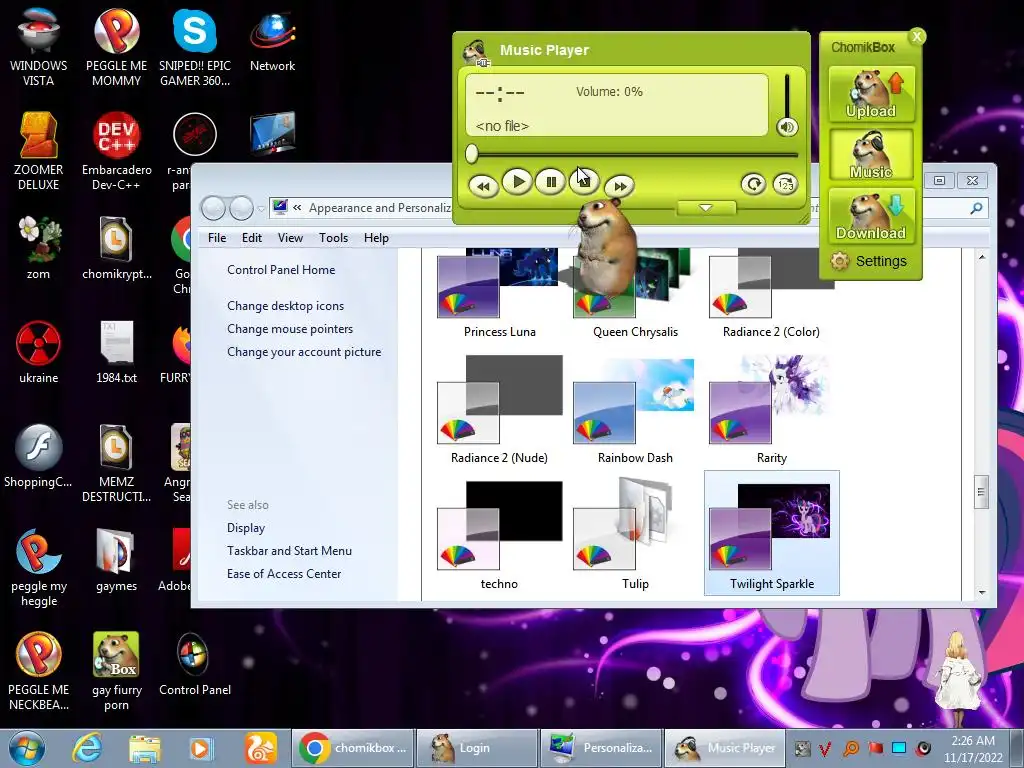Select the techno theme
Image resolution: width=1024 pixels, height=768 pixels.
(x=500, y=534)
